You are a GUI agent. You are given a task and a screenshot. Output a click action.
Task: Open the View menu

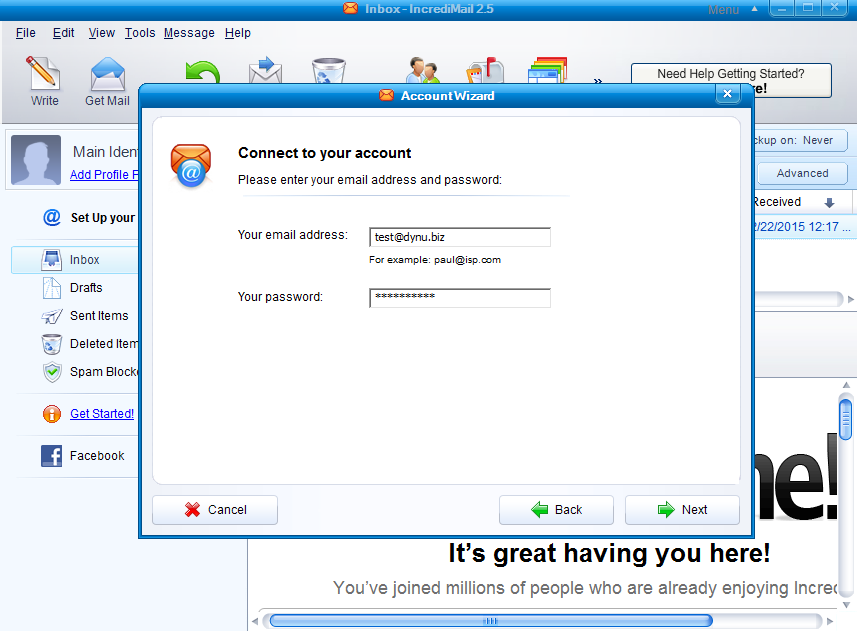(102, 33)
